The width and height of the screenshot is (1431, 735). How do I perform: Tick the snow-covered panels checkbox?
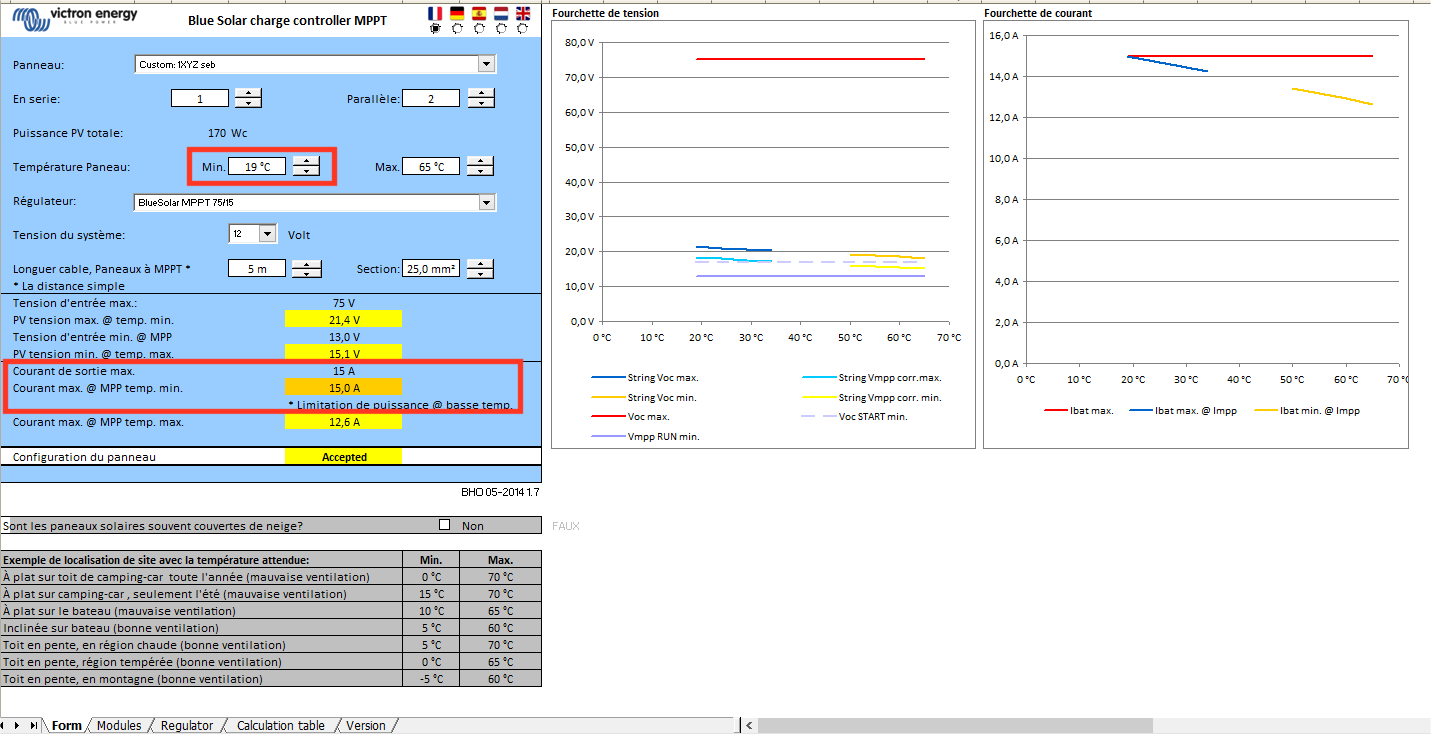point(445,525)
